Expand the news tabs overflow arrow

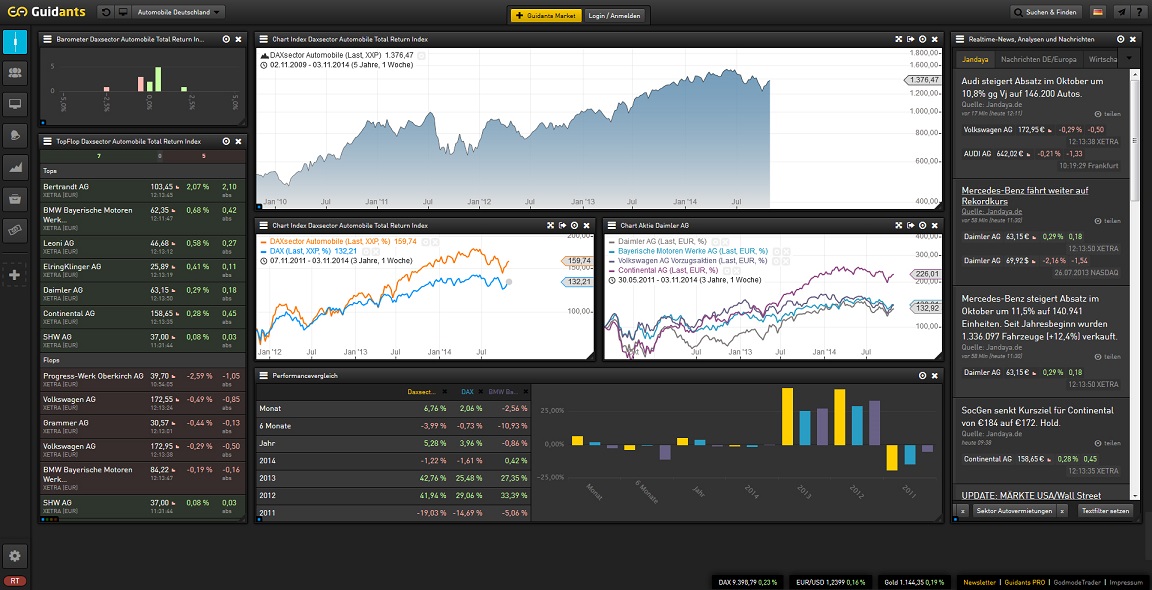click(1129, 59)
